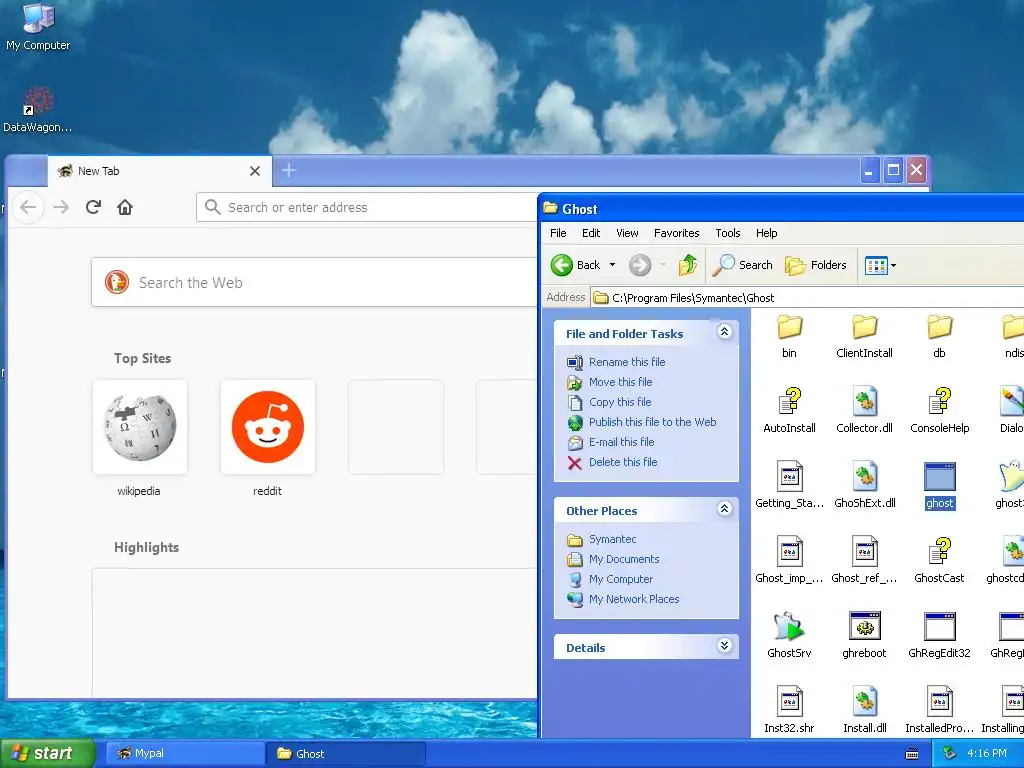Collapse File and Folder Tasks panel
1024x768 pixels.
(724, 332)
